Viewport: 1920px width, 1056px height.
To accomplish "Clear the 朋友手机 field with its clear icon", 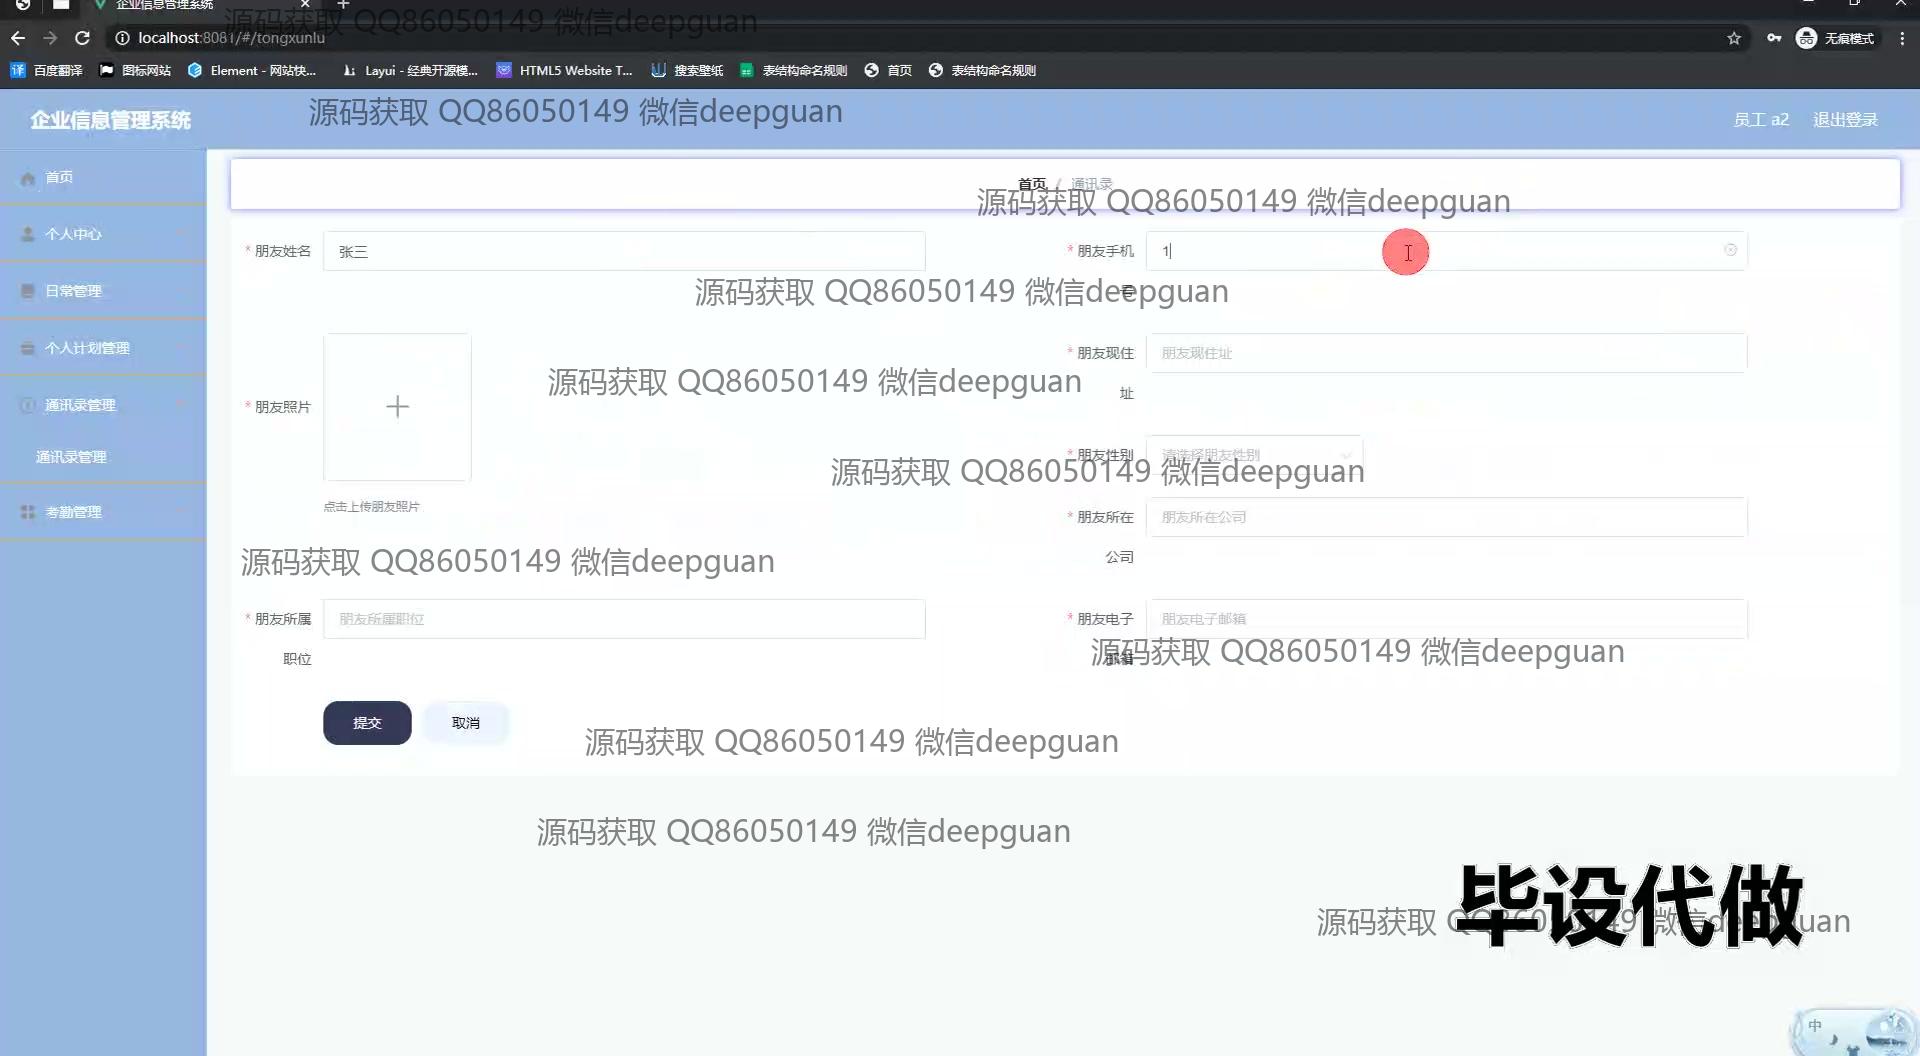I will (1730, 250).
